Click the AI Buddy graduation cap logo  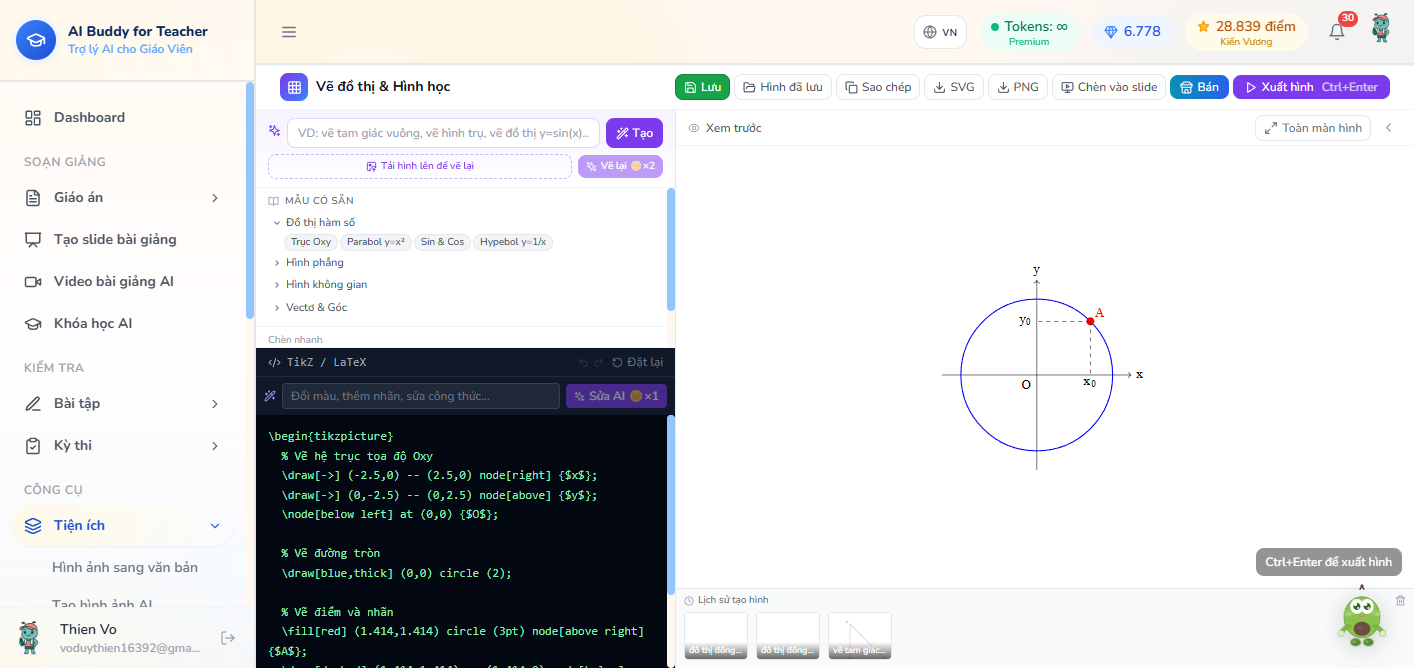[36, 40]
